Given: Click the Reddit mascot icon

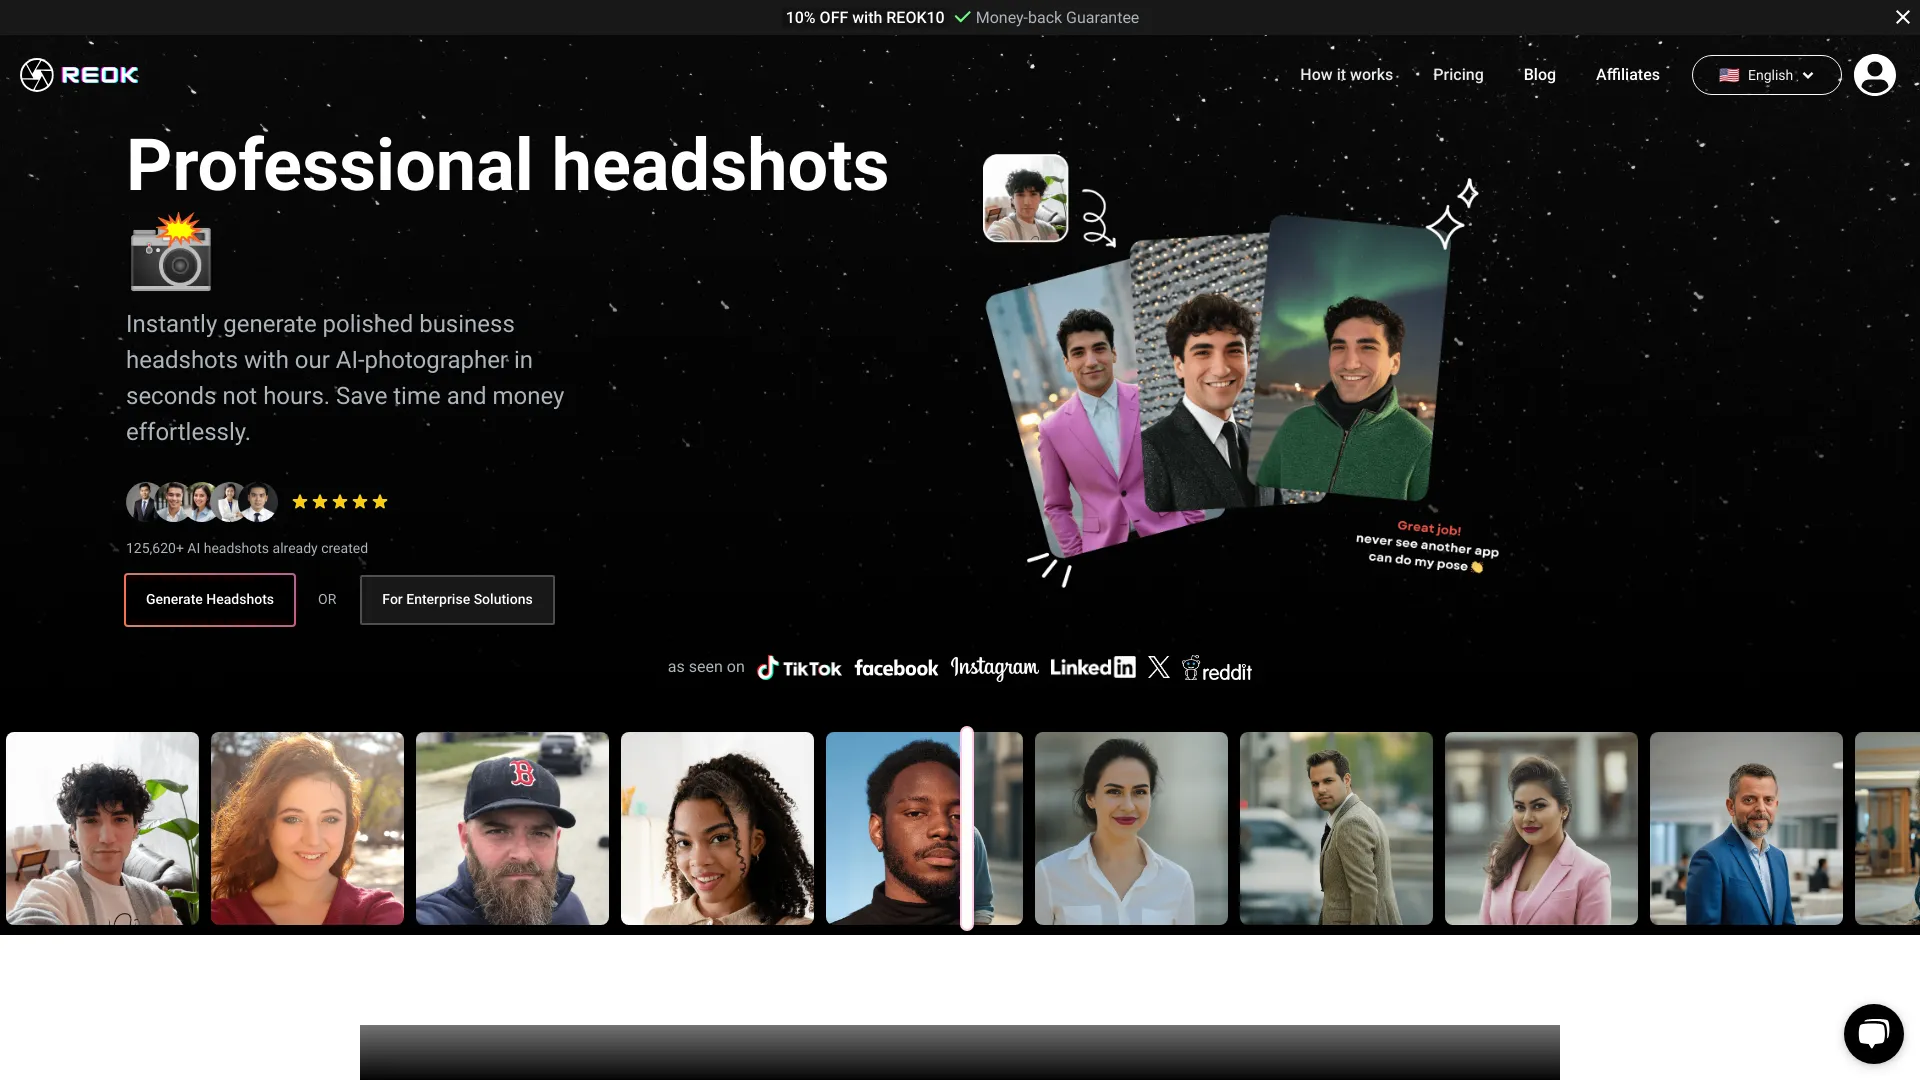Looking at the screenshot, I should point(1192,668).
